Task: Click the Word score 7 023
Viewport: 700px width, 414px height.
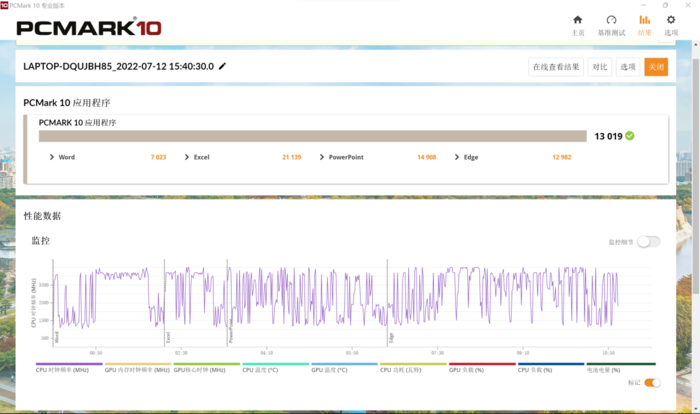Action: (x=158, y=157)
